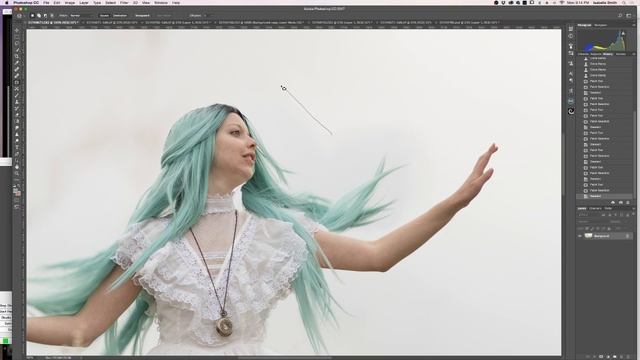Open the File menu
Viewport: 640px width, 360px height.
coord(46,2)
